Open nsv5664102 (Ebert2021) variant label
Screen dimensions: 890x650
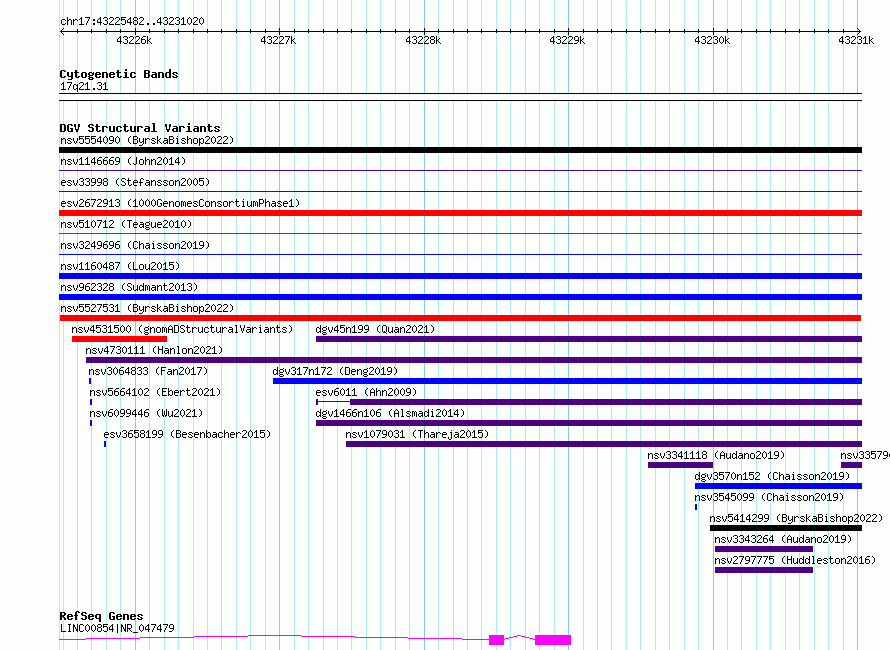click(x=155, y=392)
